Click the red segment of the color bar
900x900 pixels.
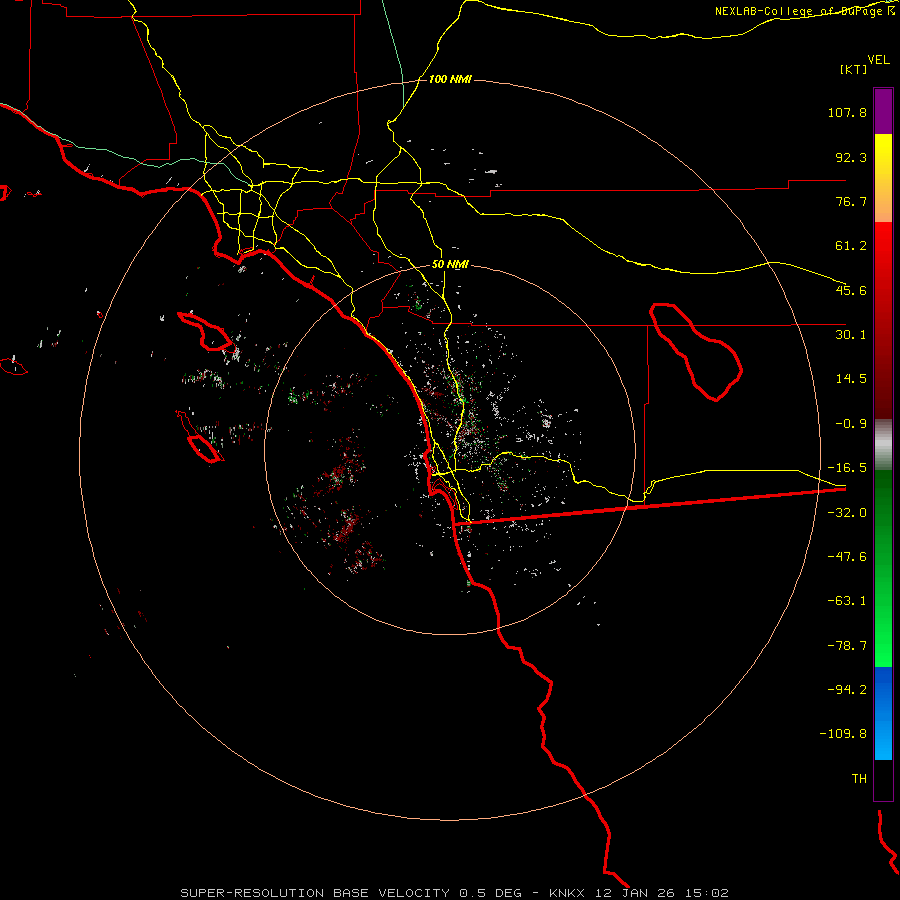(x=883, y=320)
